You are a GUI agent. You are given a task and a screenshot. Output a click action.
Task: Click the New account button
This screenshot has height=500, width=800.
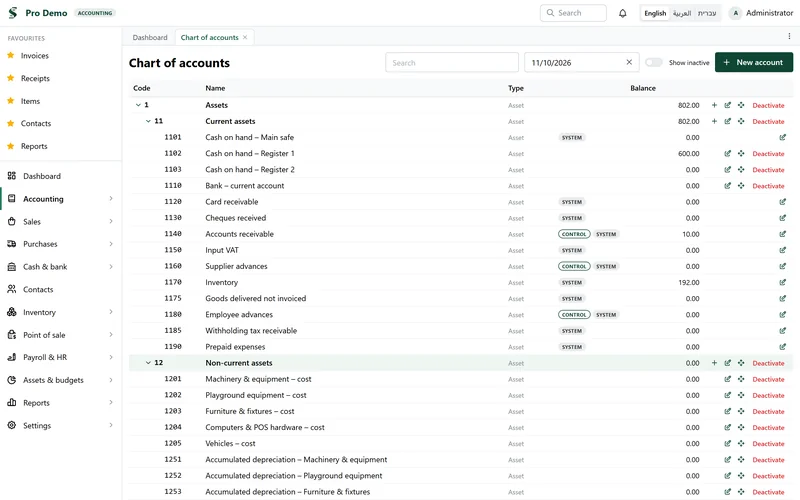coord(754,62)
